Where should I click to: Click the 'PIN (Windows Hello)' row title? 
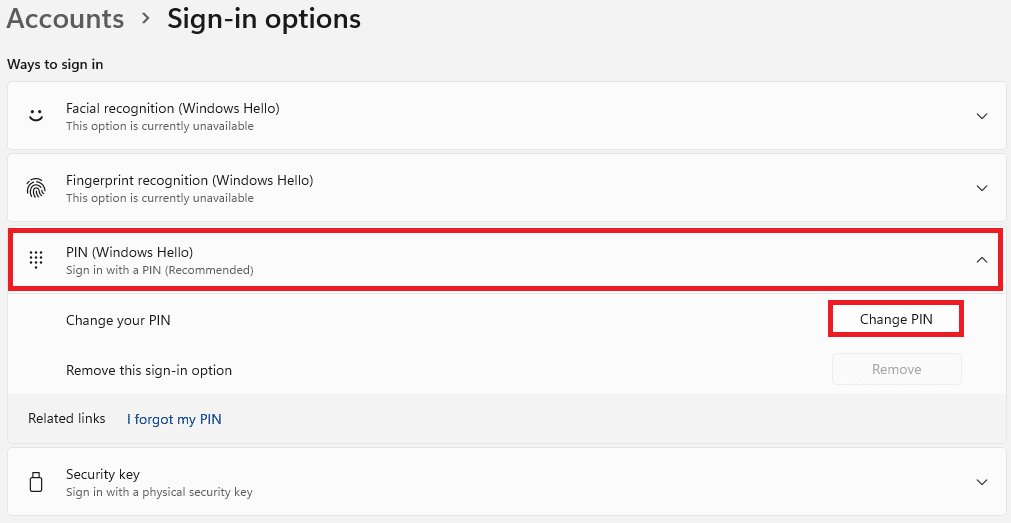(129, 252)
